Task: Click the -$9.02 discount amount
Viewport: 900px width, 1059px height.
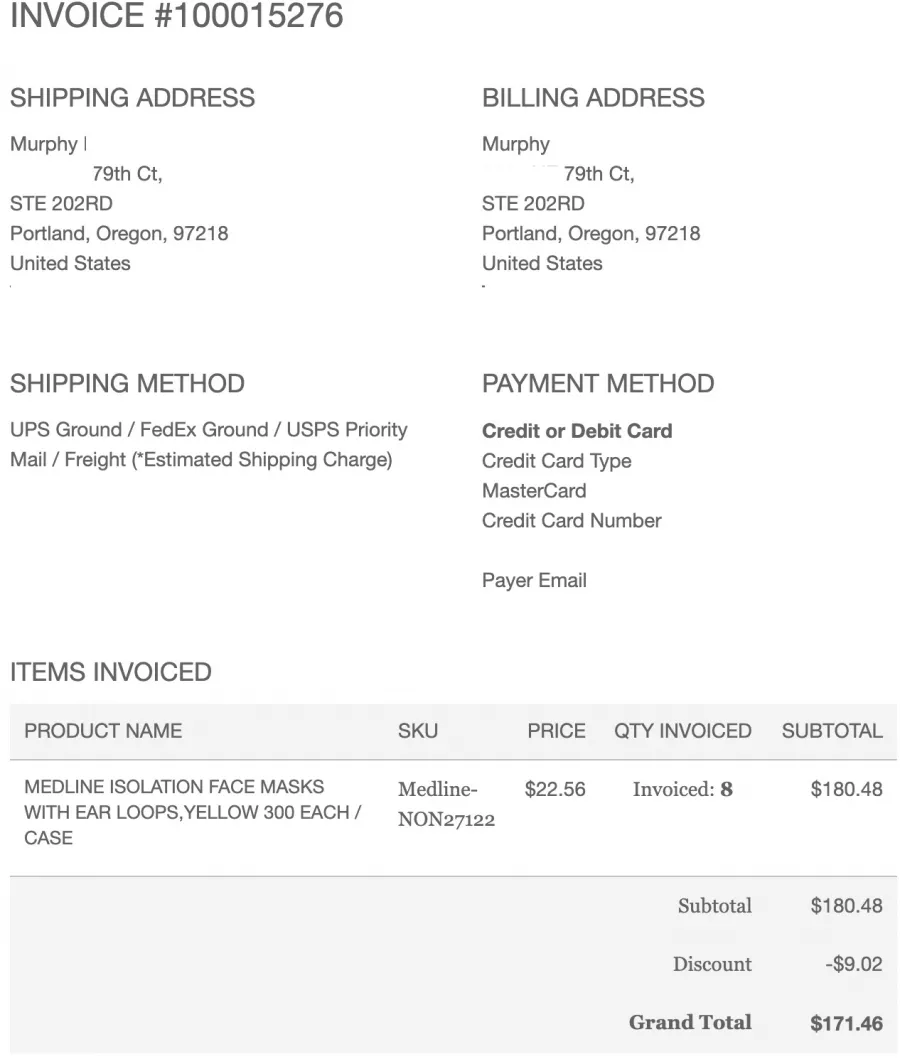Action: coord(857,965)
